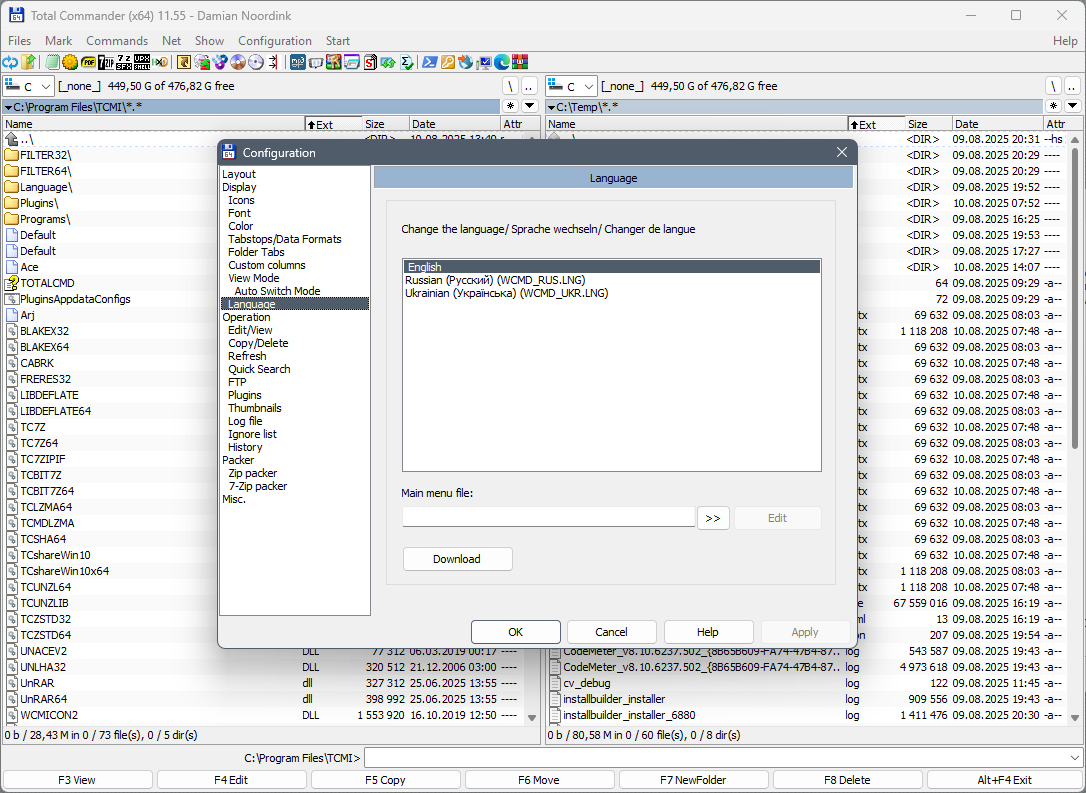Click the Main menu file input field
The width and height of the screenshot is (1086, 793).
tap(549, 517)
